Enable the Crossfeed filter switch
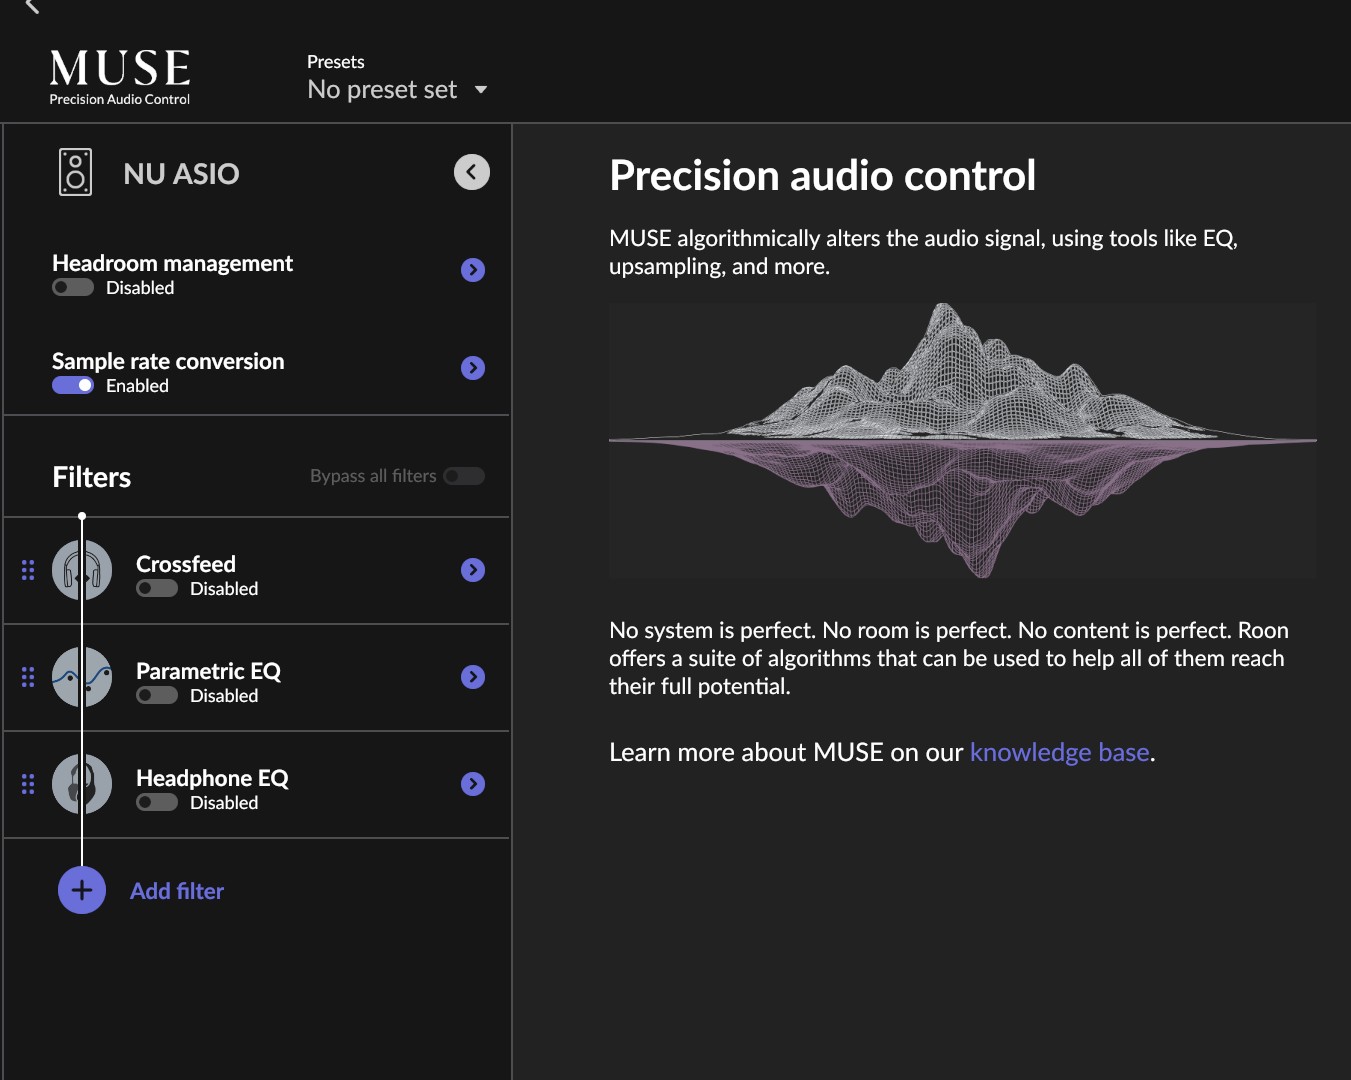The width and height of the screenshot is (1351, 1080). tap(157, 589)
